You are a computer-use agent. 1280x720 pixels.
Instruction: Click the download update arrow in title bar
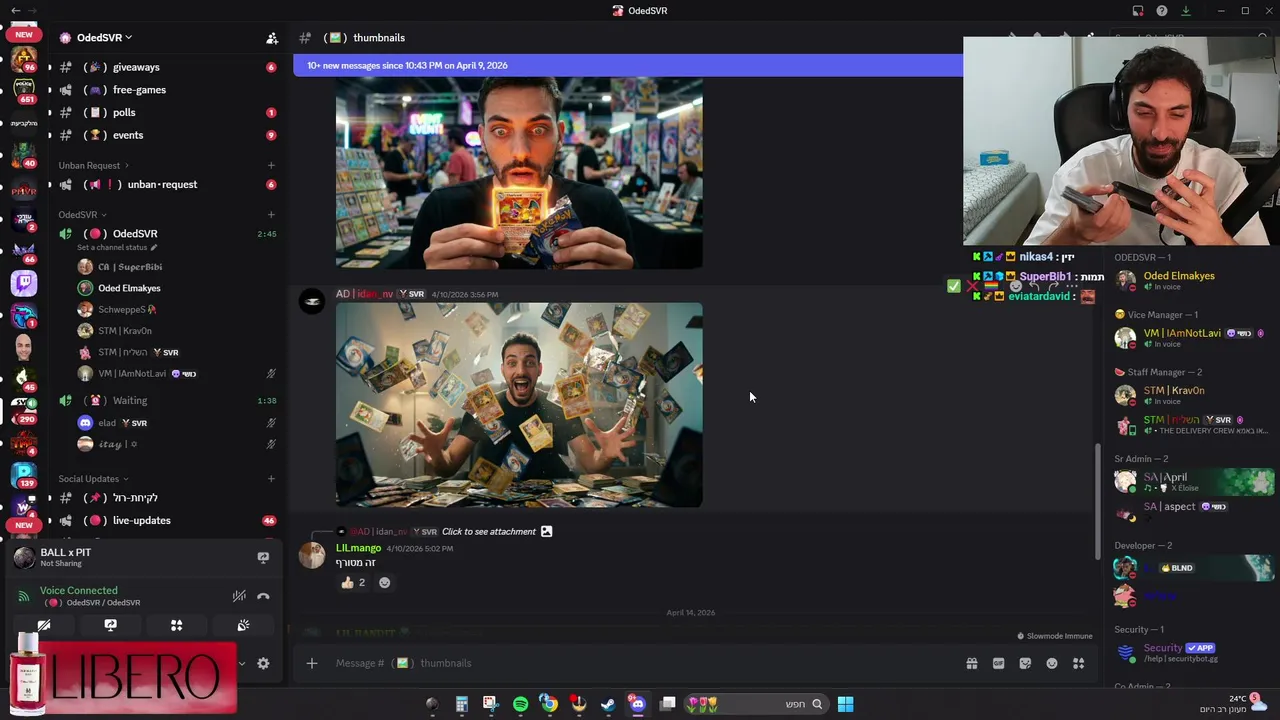click(1186, 11)
